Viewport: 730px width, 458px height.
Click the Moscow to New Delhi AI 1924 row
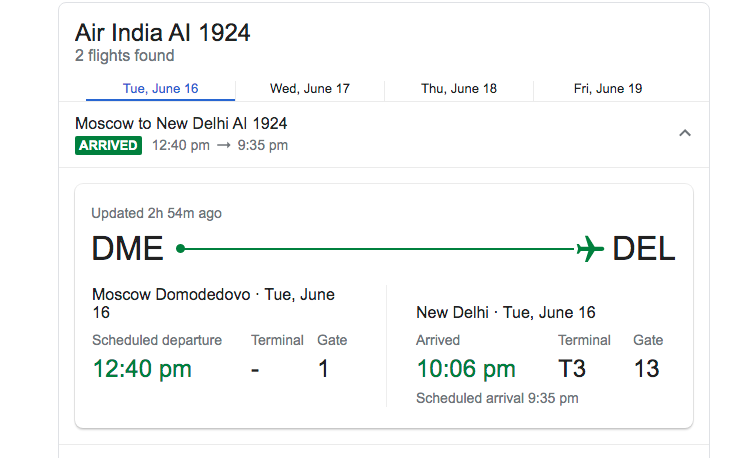(384, 134)
